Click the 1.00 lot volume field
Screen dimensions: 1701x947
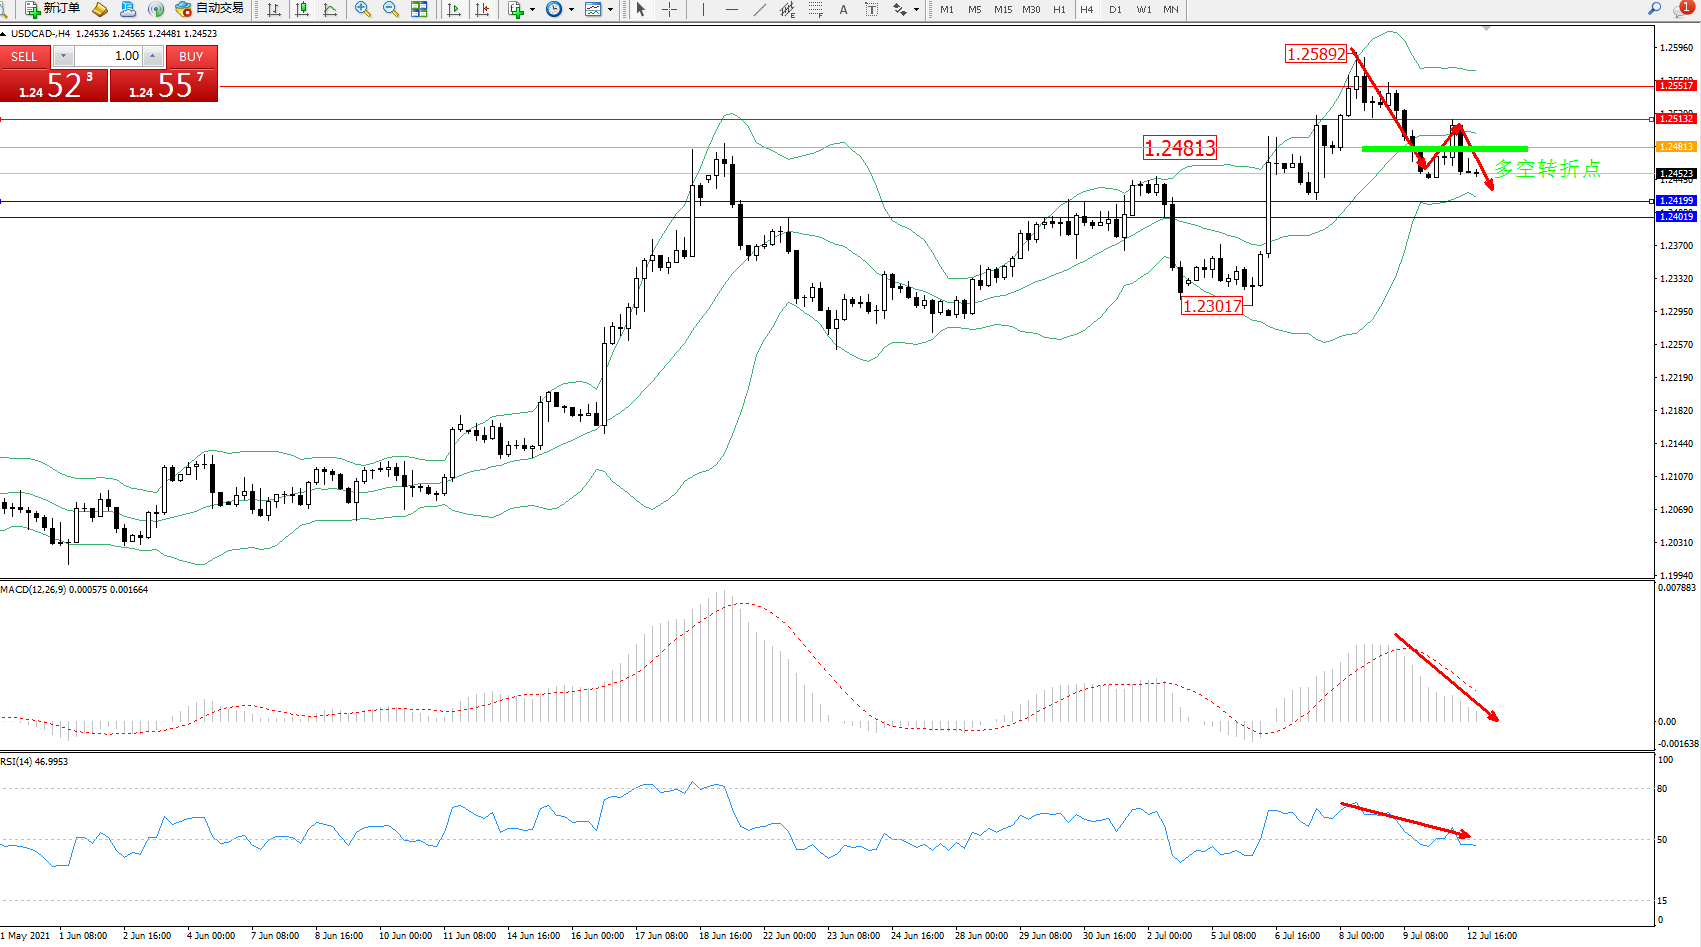110,56
